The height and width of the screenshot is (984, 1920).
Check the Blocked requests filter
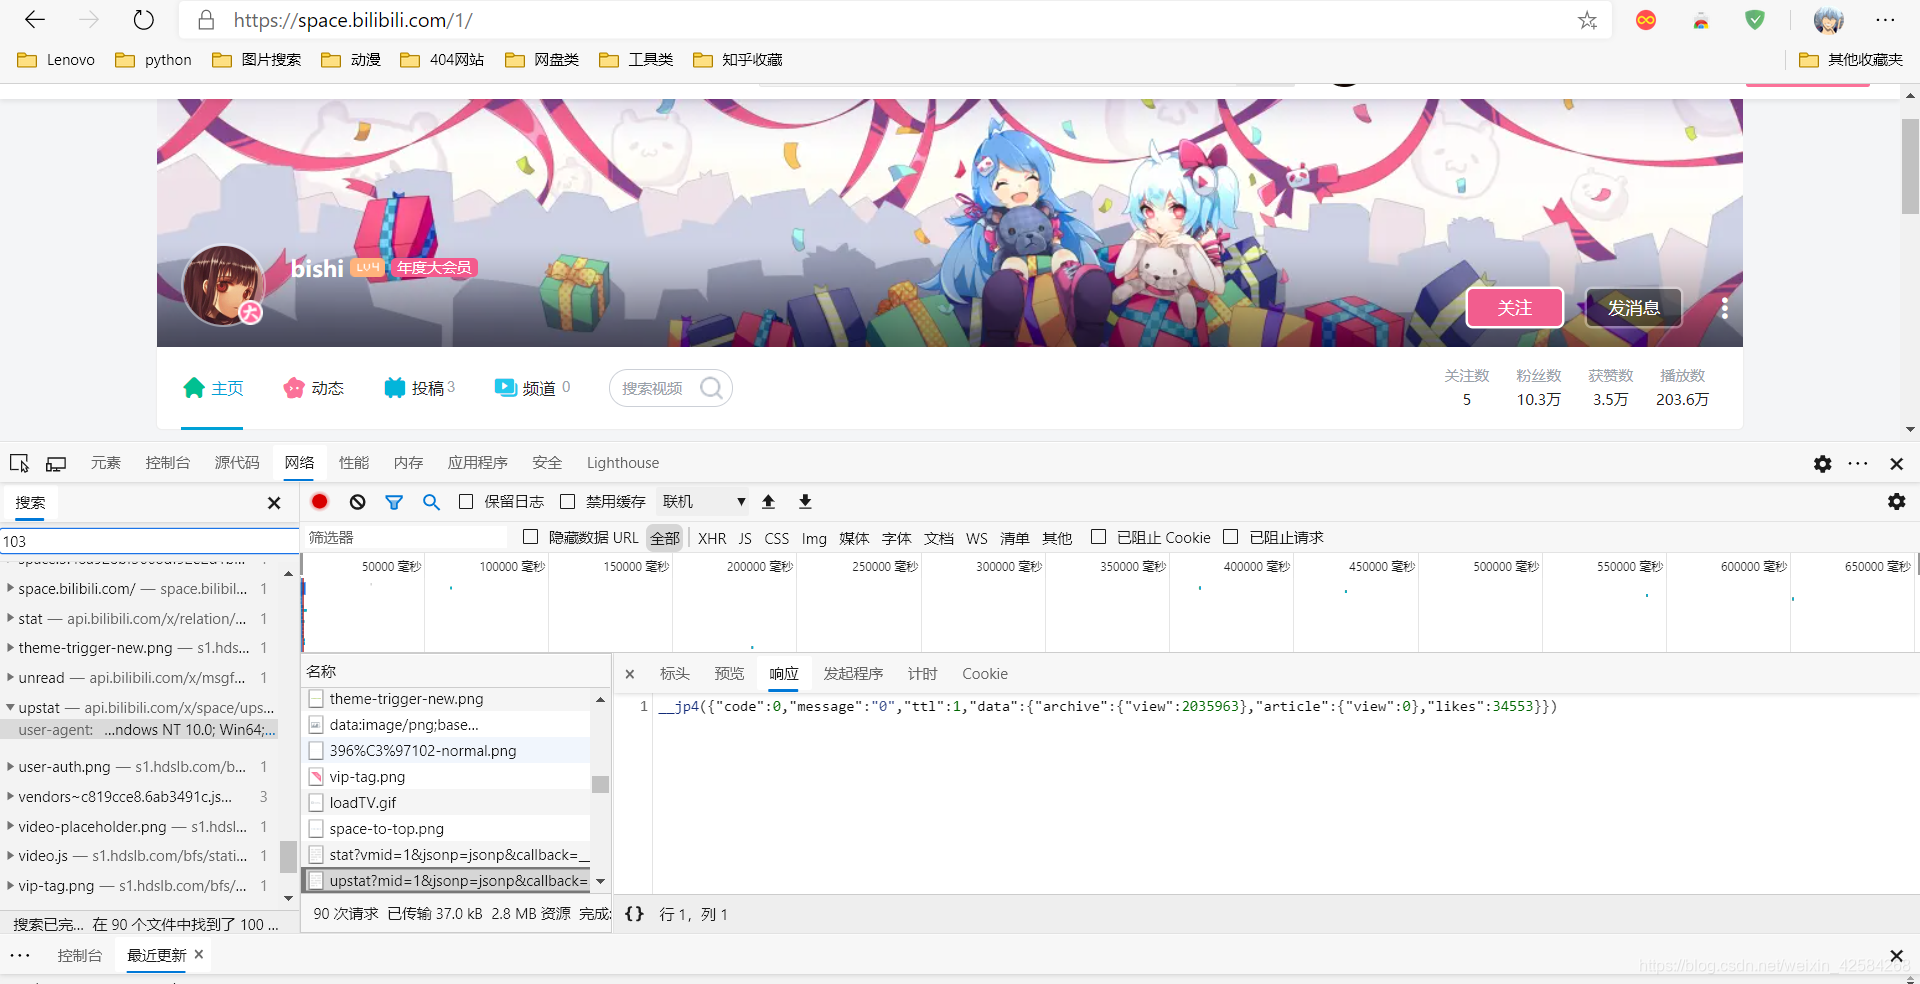(x=1231, y=537)
